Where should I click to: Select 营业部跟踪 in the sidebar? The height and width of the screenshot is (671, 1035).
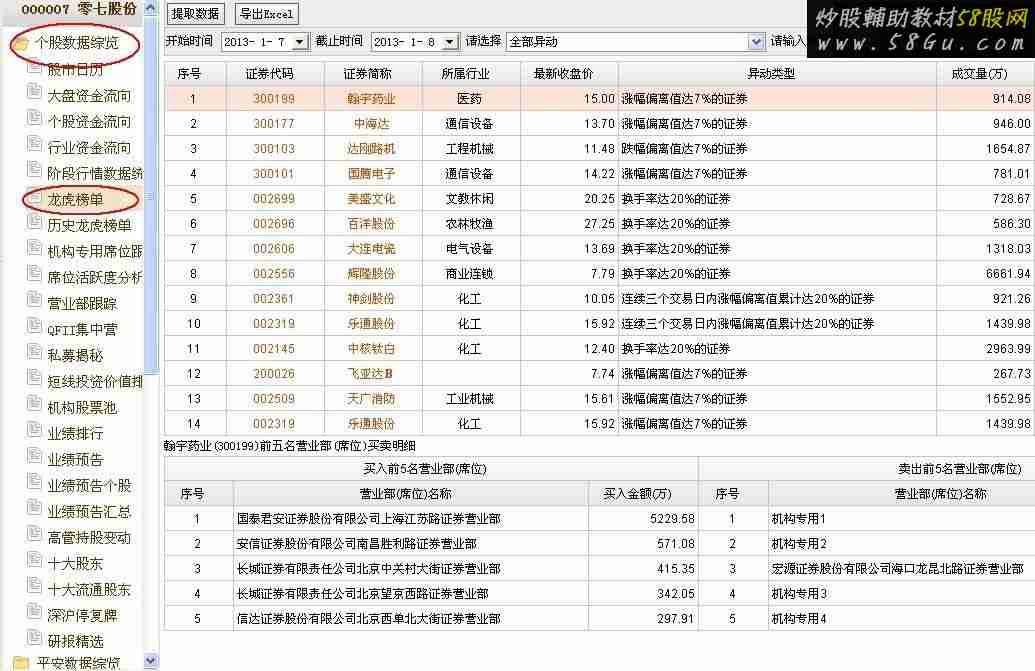click(x=82, y=304)
